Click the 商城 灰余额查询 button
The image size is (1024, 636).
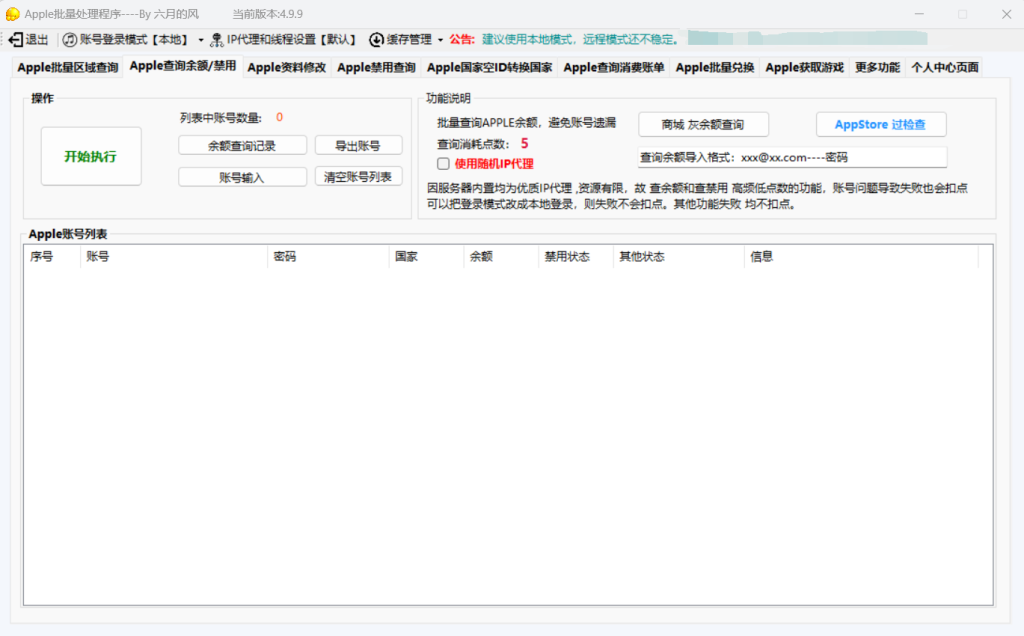(x=703, y=125)
